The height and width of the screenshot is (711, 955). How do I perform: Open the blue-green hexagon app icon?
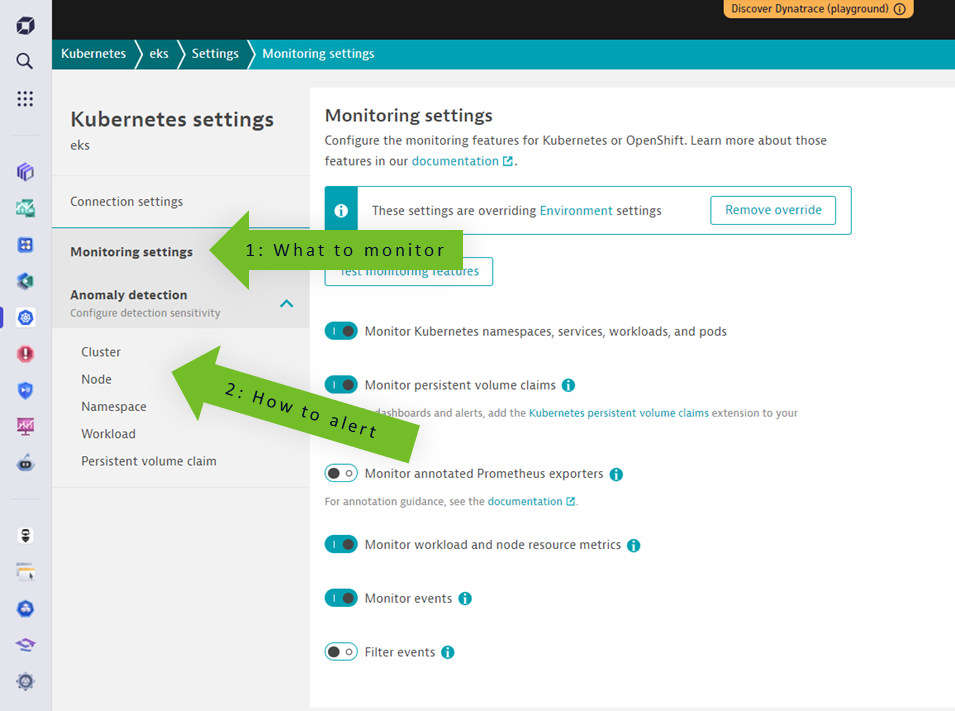[x=25, y=281]
